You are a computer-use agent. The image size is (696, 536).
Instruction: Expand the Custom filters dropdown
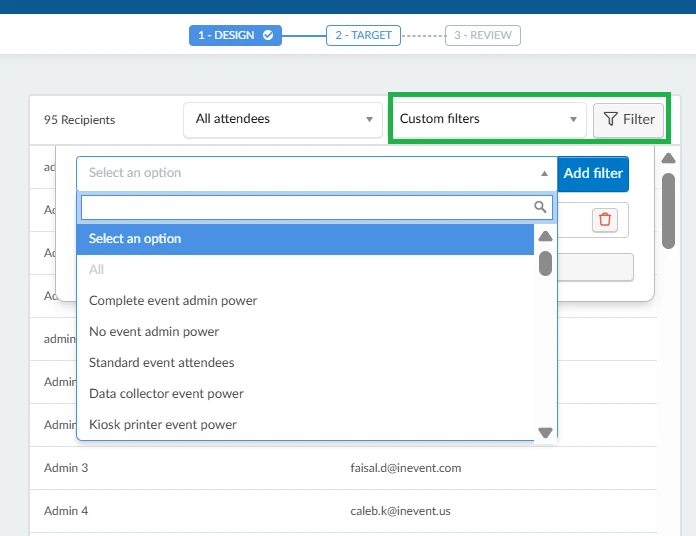[489, 119]
